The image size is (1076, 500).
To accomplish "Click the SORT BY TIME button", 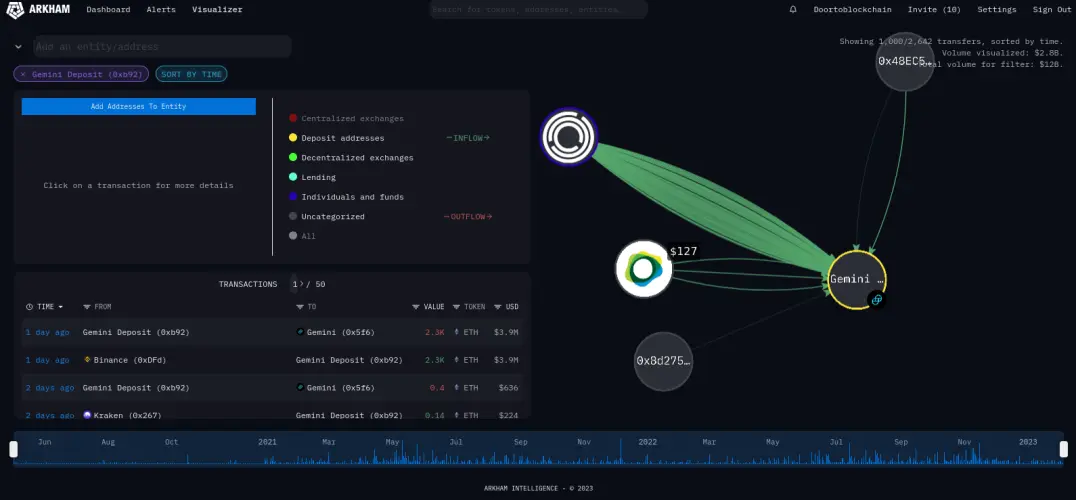I will (x=191, y=74).
